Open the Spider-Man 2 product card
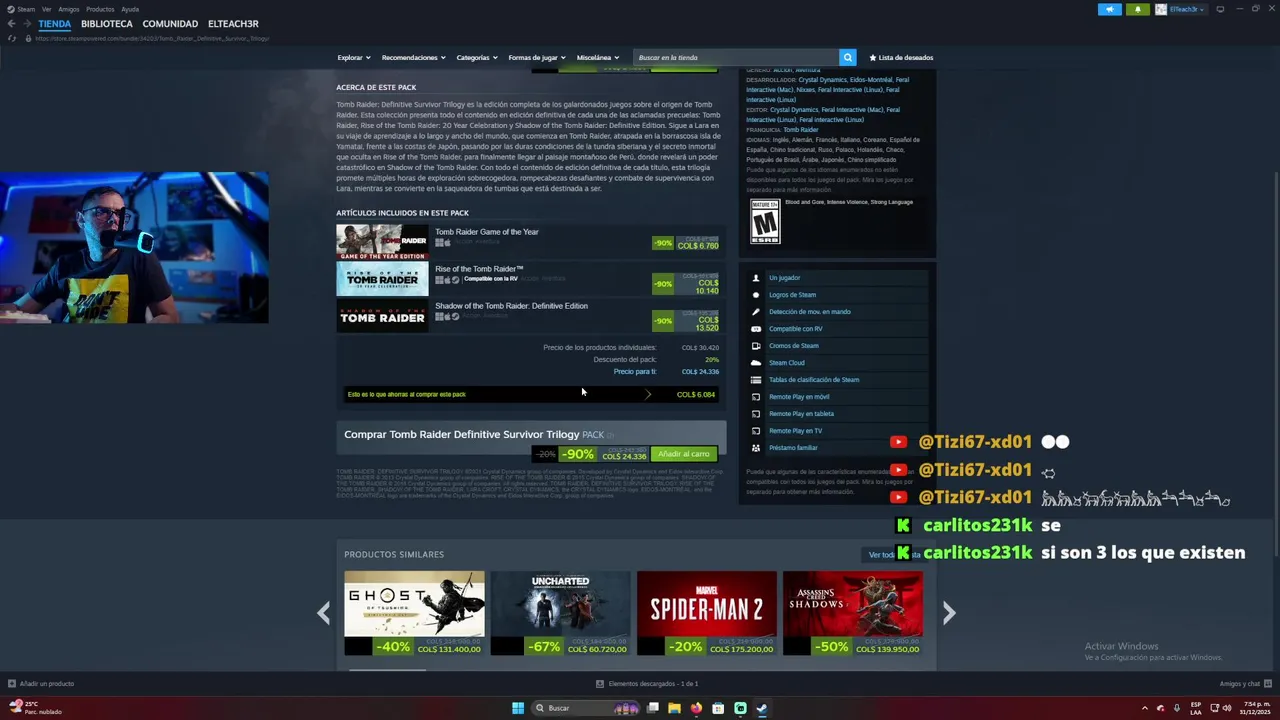 707,613
